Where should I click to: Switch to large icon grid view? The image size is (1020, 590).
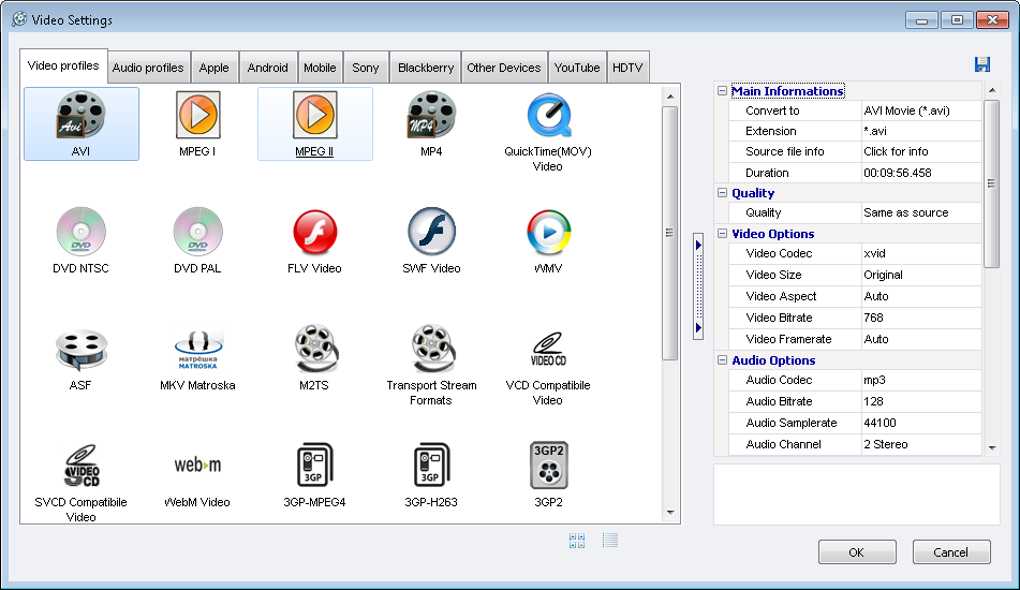(577, 541)
